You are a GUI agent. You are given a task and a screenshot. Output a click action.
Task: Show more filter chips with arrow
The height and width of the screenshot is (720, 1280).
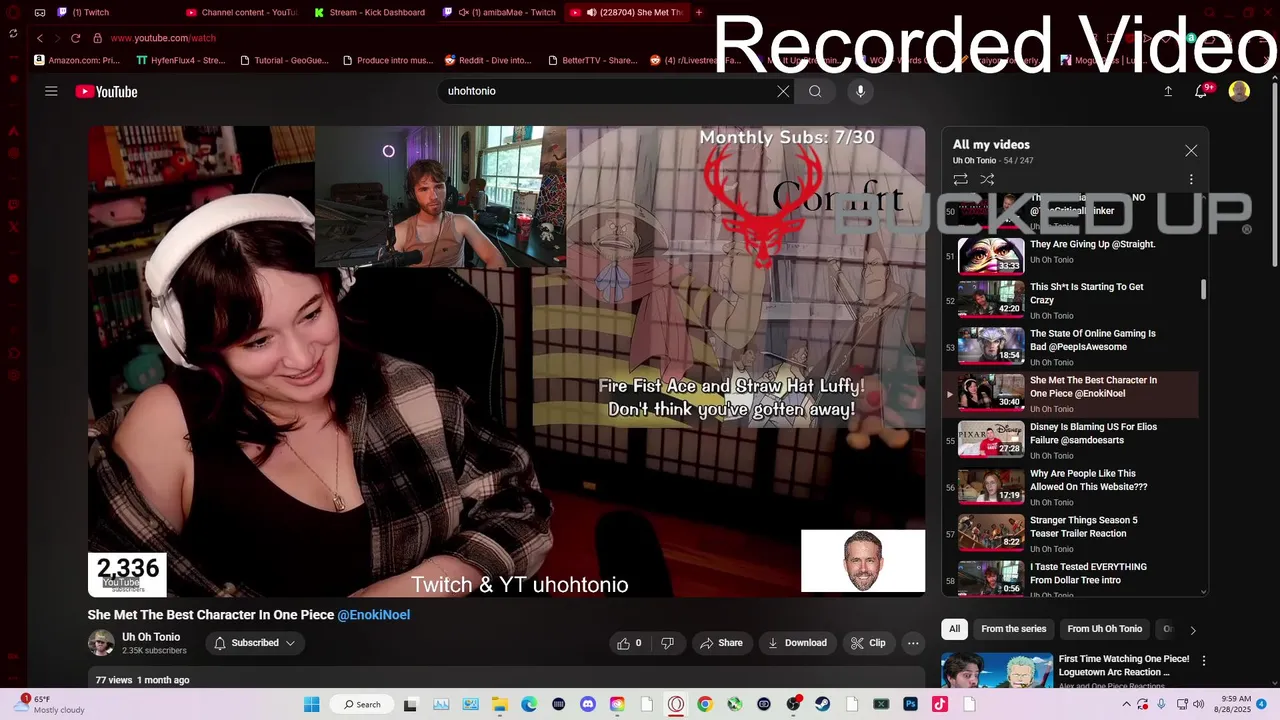1192,630
